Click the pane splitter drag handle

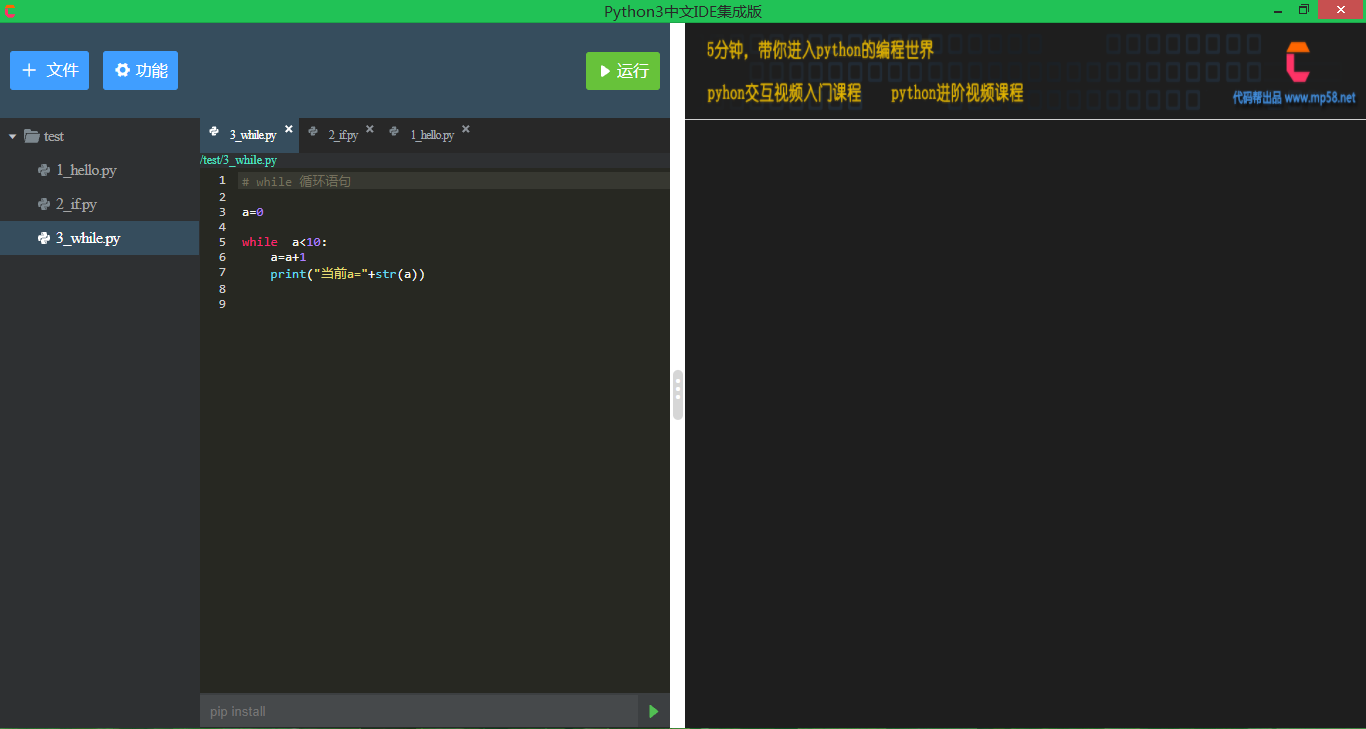pos(678,394)
